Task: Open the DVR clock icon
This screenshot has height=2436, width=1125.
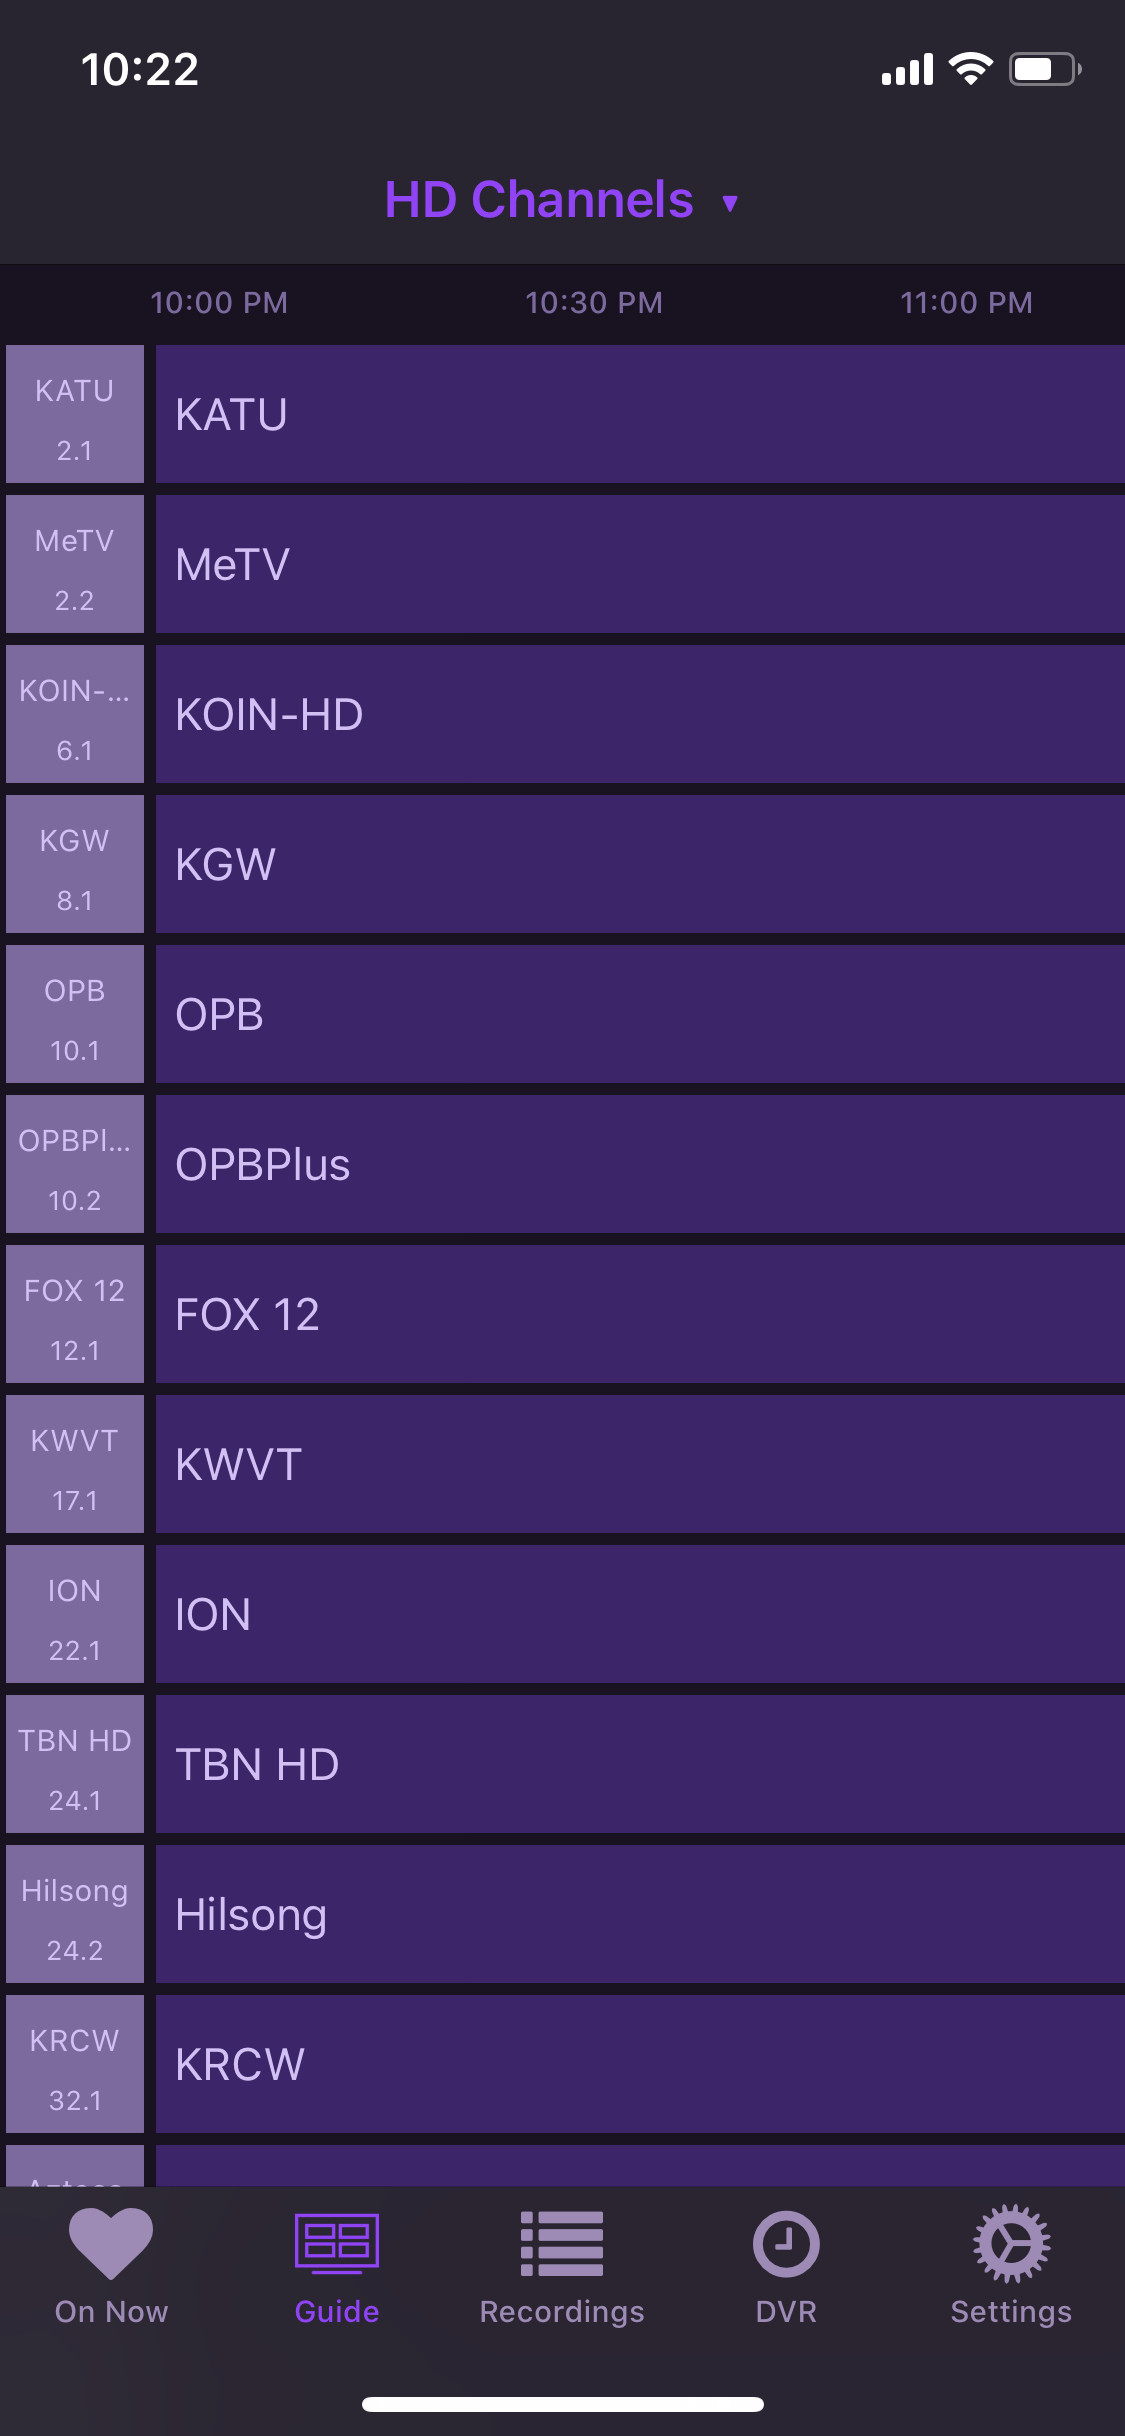Action: click(786, 2243)
